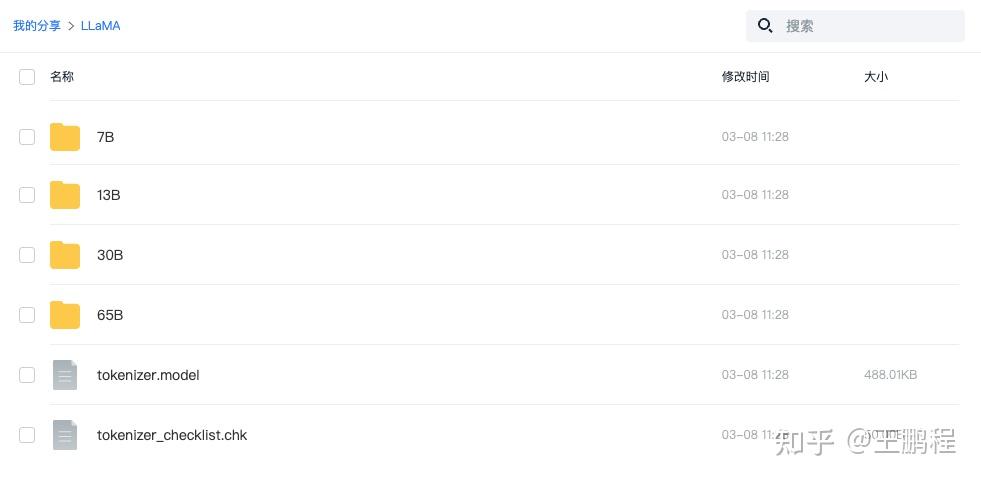Sort by 名称 column header
Image resolution: width=981 pixels, height=481 pixels.
(62, 77)
